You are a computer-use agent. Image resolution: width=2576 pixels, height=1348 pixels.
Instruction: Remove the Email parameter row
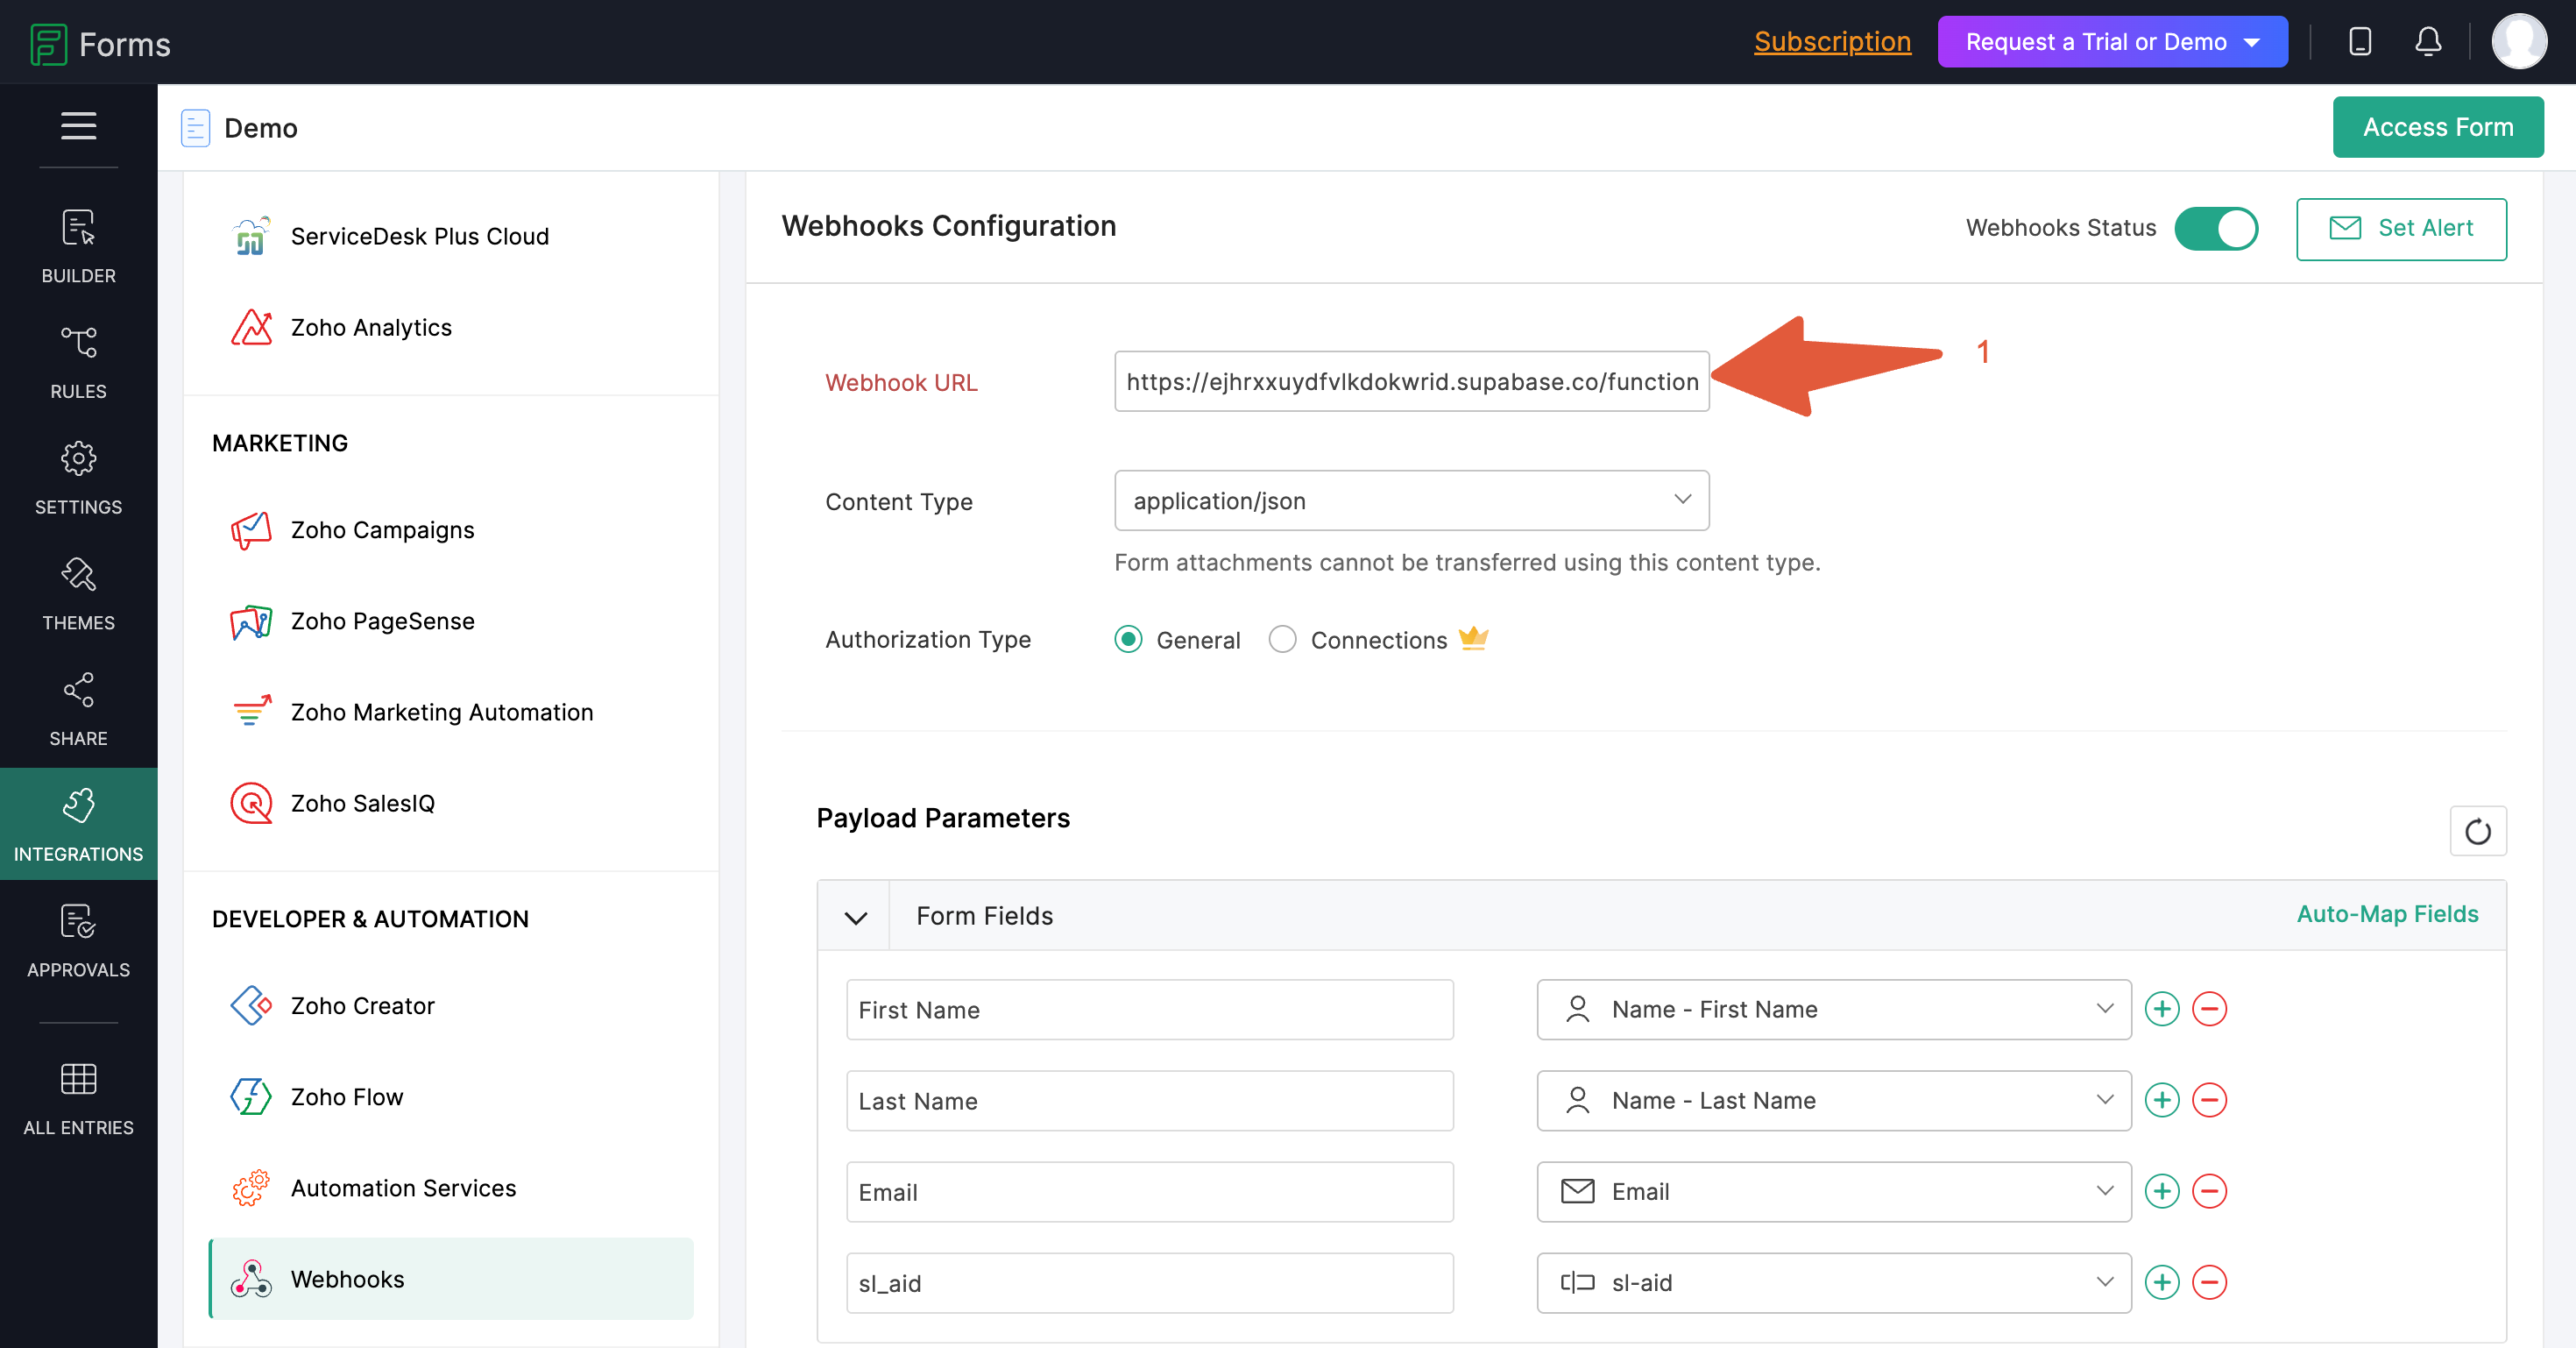2209,1191
